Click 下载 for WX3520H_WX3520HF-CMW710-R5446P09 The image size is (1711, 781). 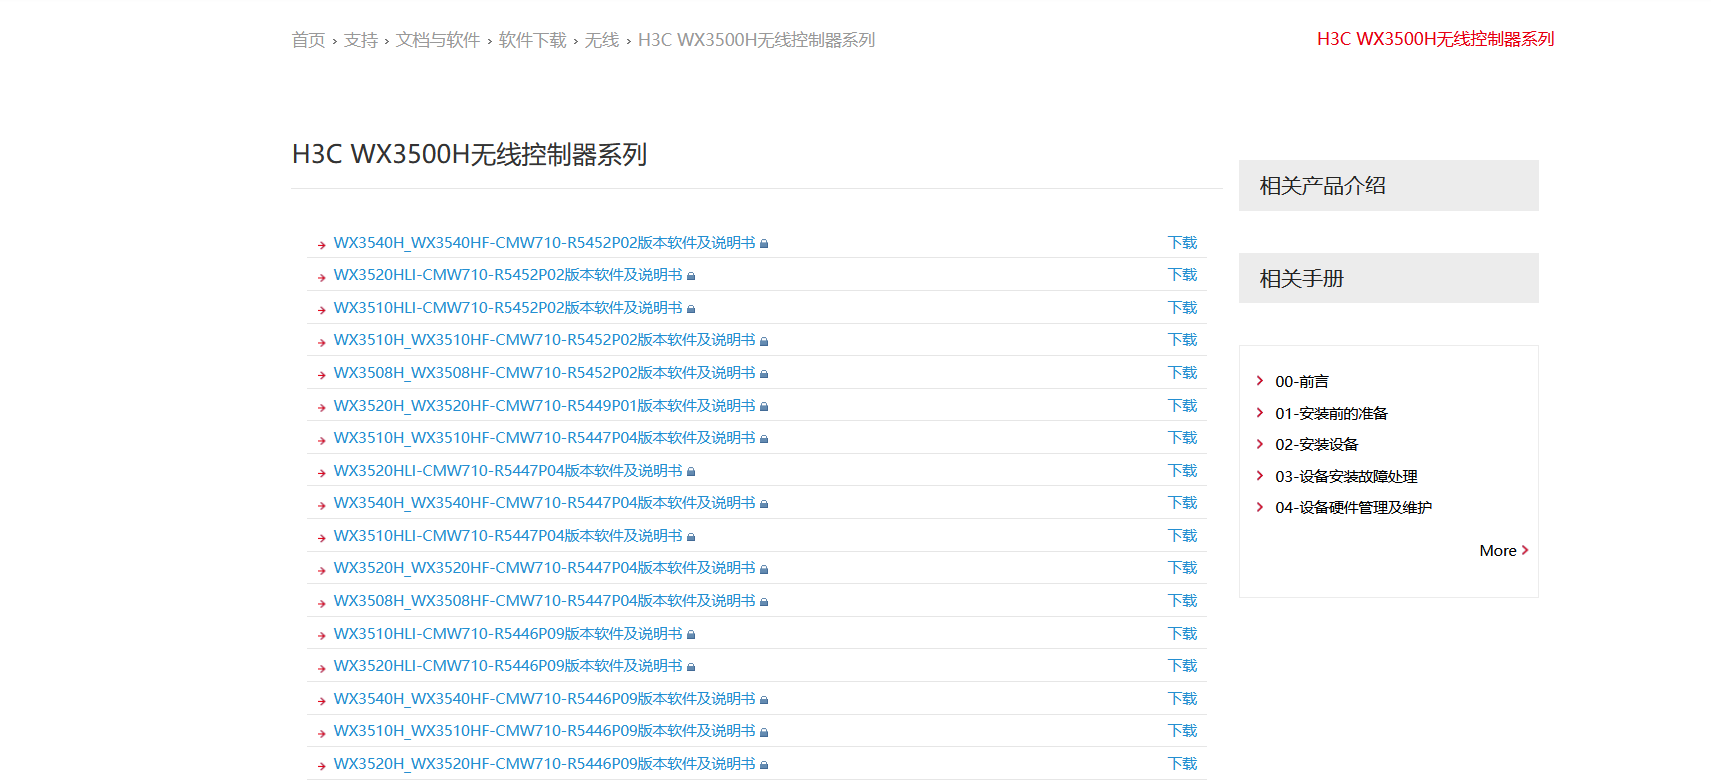[1182, 764]
